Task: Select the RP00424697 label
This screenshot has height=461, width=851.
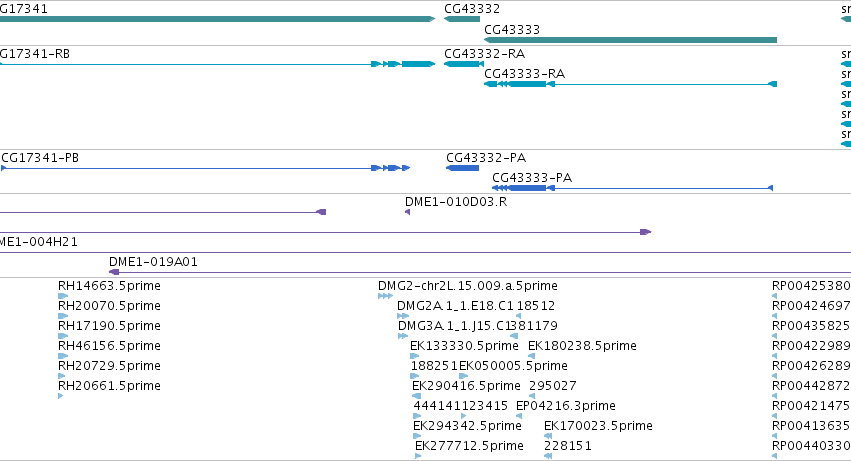Action: (811, 306)
